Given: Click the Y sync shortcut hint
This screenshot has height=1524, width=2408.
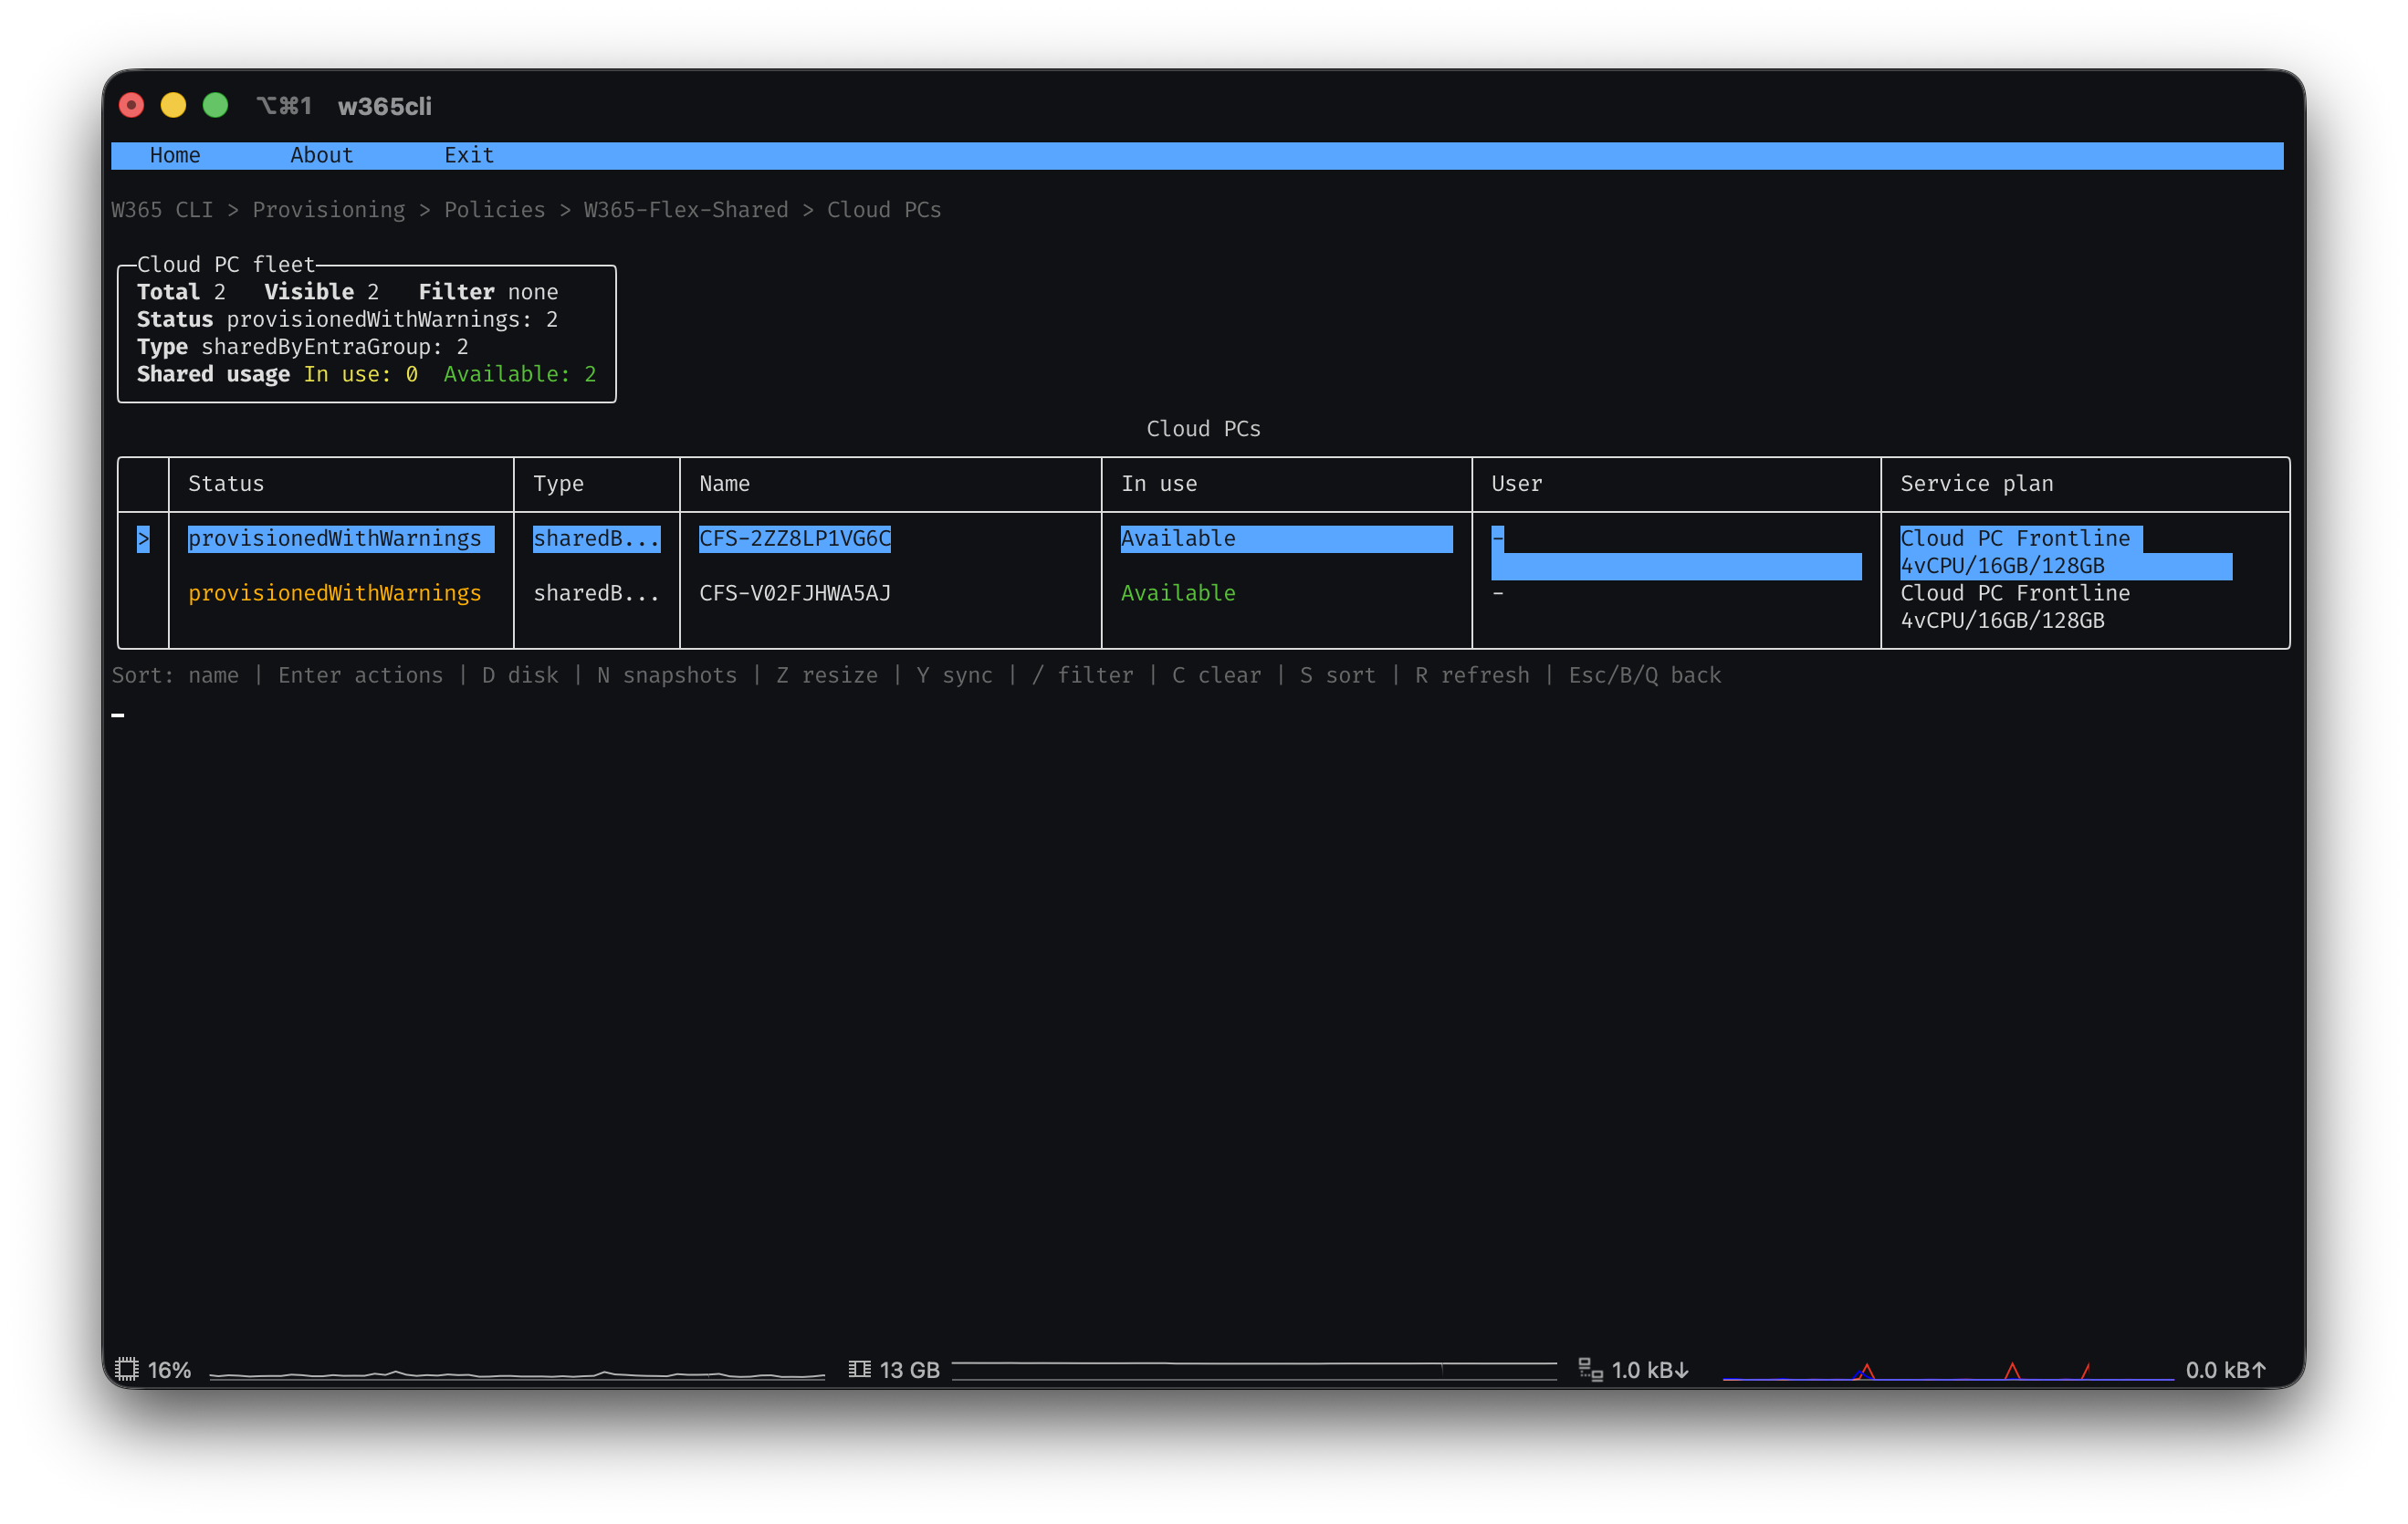Looking at the screenshot, I should tap(955, 676).
